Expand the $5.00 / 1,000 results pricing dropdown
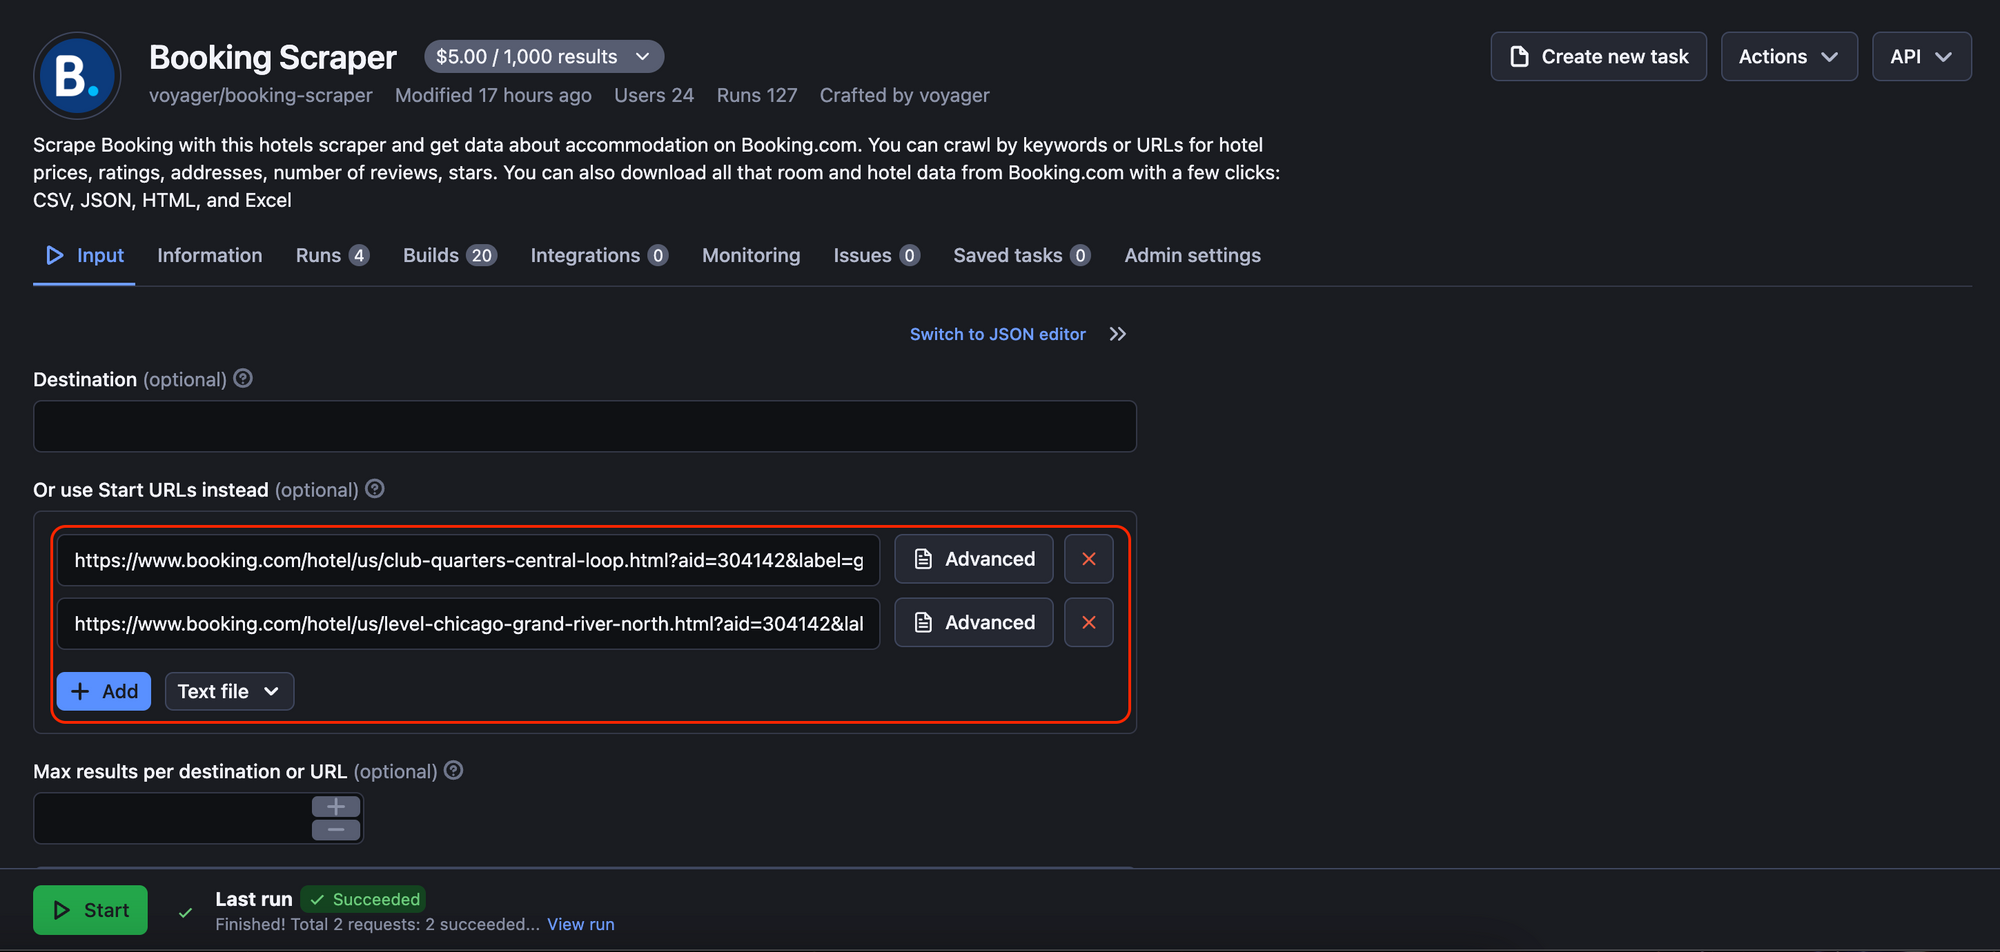 (544, 57)
